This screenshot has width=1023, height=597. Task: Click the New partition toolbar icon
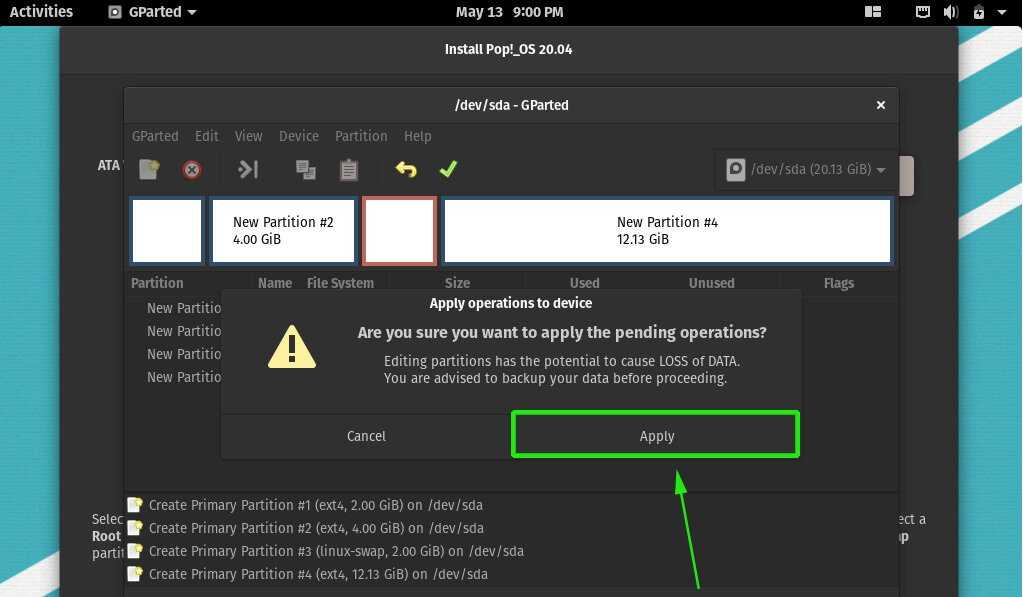(149, 170)
